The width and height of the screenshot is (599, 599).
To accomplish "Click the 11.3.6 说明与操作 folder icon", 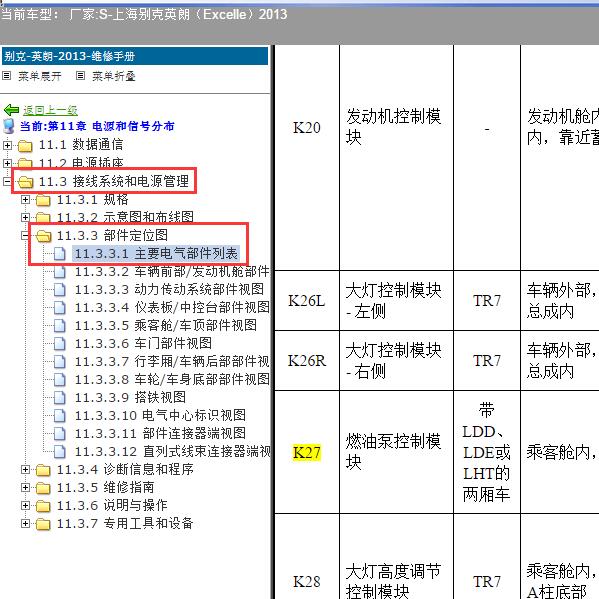I will (x=43, y=506).
